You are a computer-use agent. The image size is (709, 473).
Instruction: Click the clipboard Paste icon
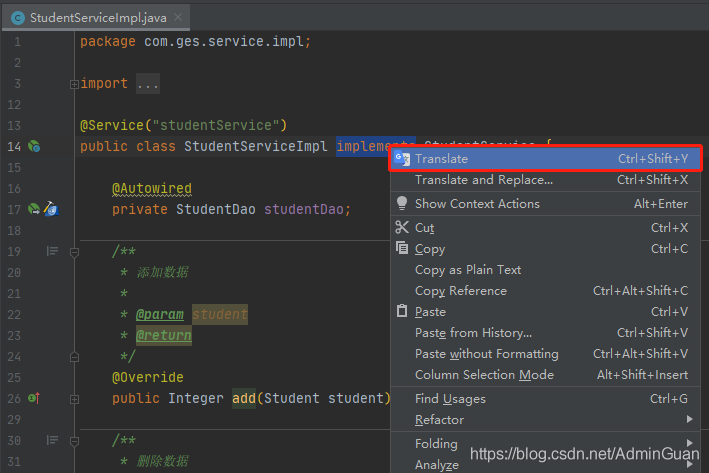click(402, 311)
